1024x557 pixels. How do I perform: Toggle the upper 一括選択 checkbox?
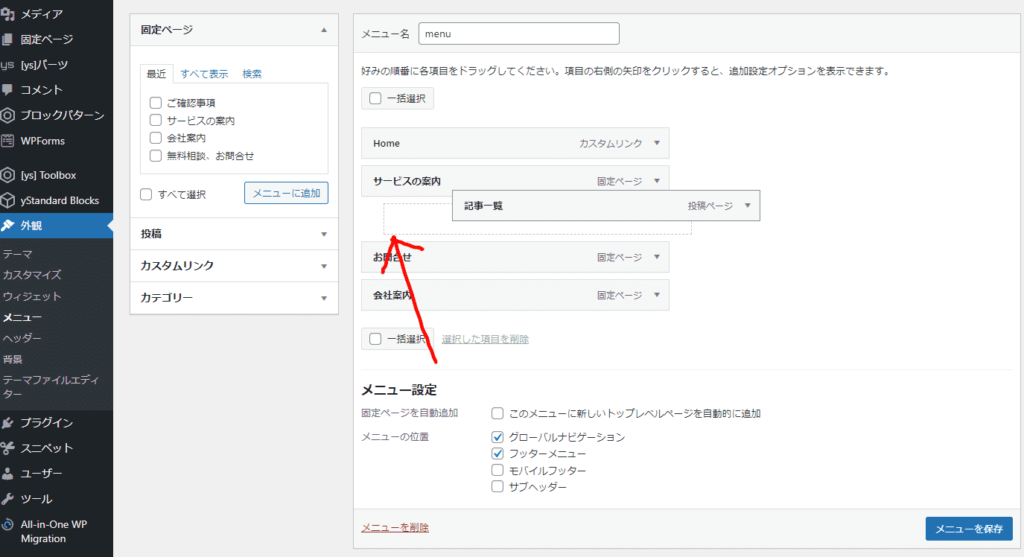point(375,98)
